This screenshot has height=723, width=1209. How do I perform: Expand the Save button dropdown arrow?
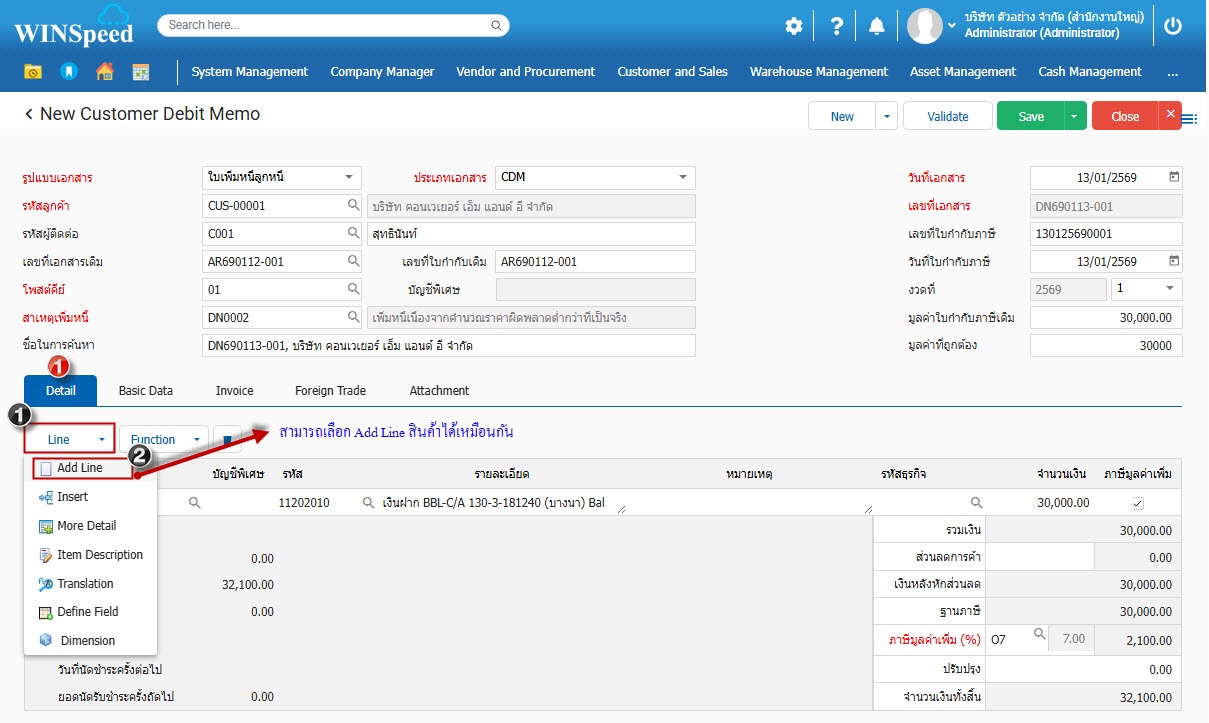[1074, 117]
